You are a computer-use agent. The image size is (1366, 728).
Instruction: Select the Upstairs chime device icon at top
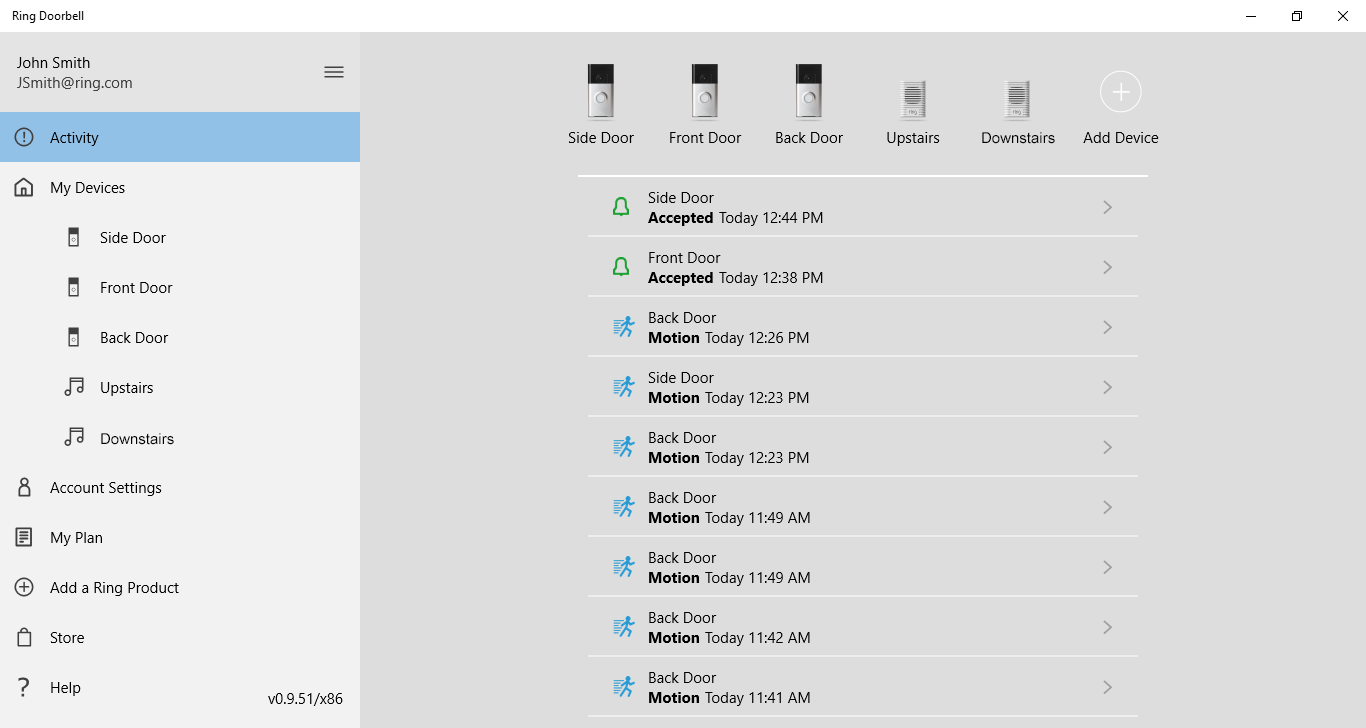pos(913,99)
